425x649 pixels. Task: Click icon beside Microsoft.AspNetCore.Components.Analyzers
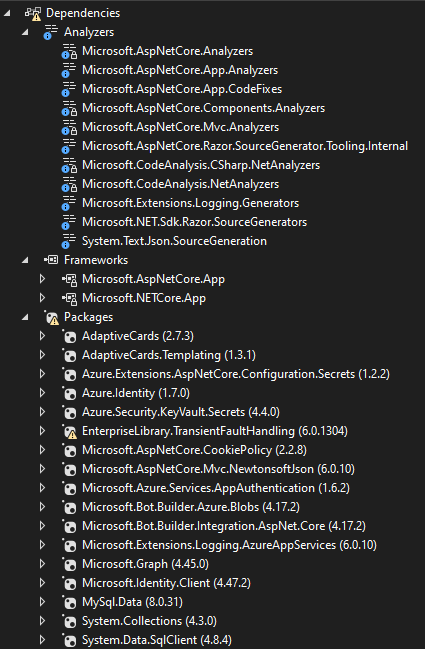(69, 108)
